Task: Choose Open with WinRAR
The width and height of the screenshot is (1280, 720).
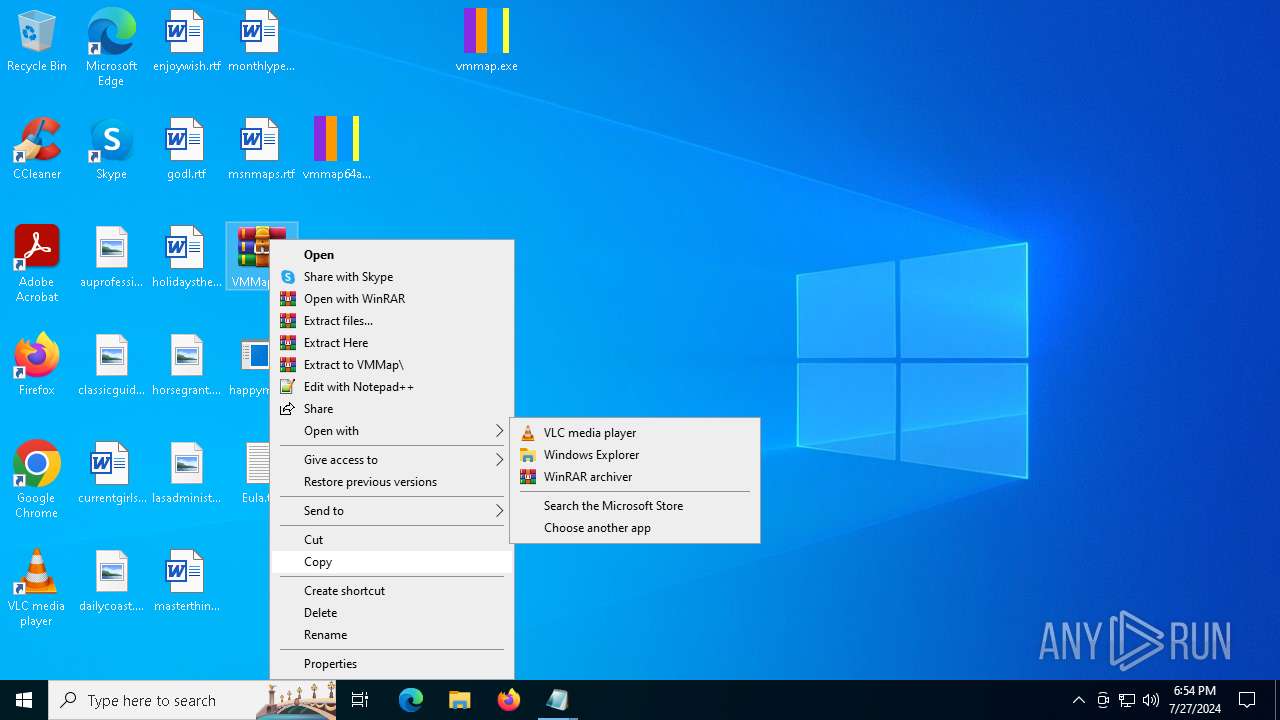Action: tap(392, 299)
